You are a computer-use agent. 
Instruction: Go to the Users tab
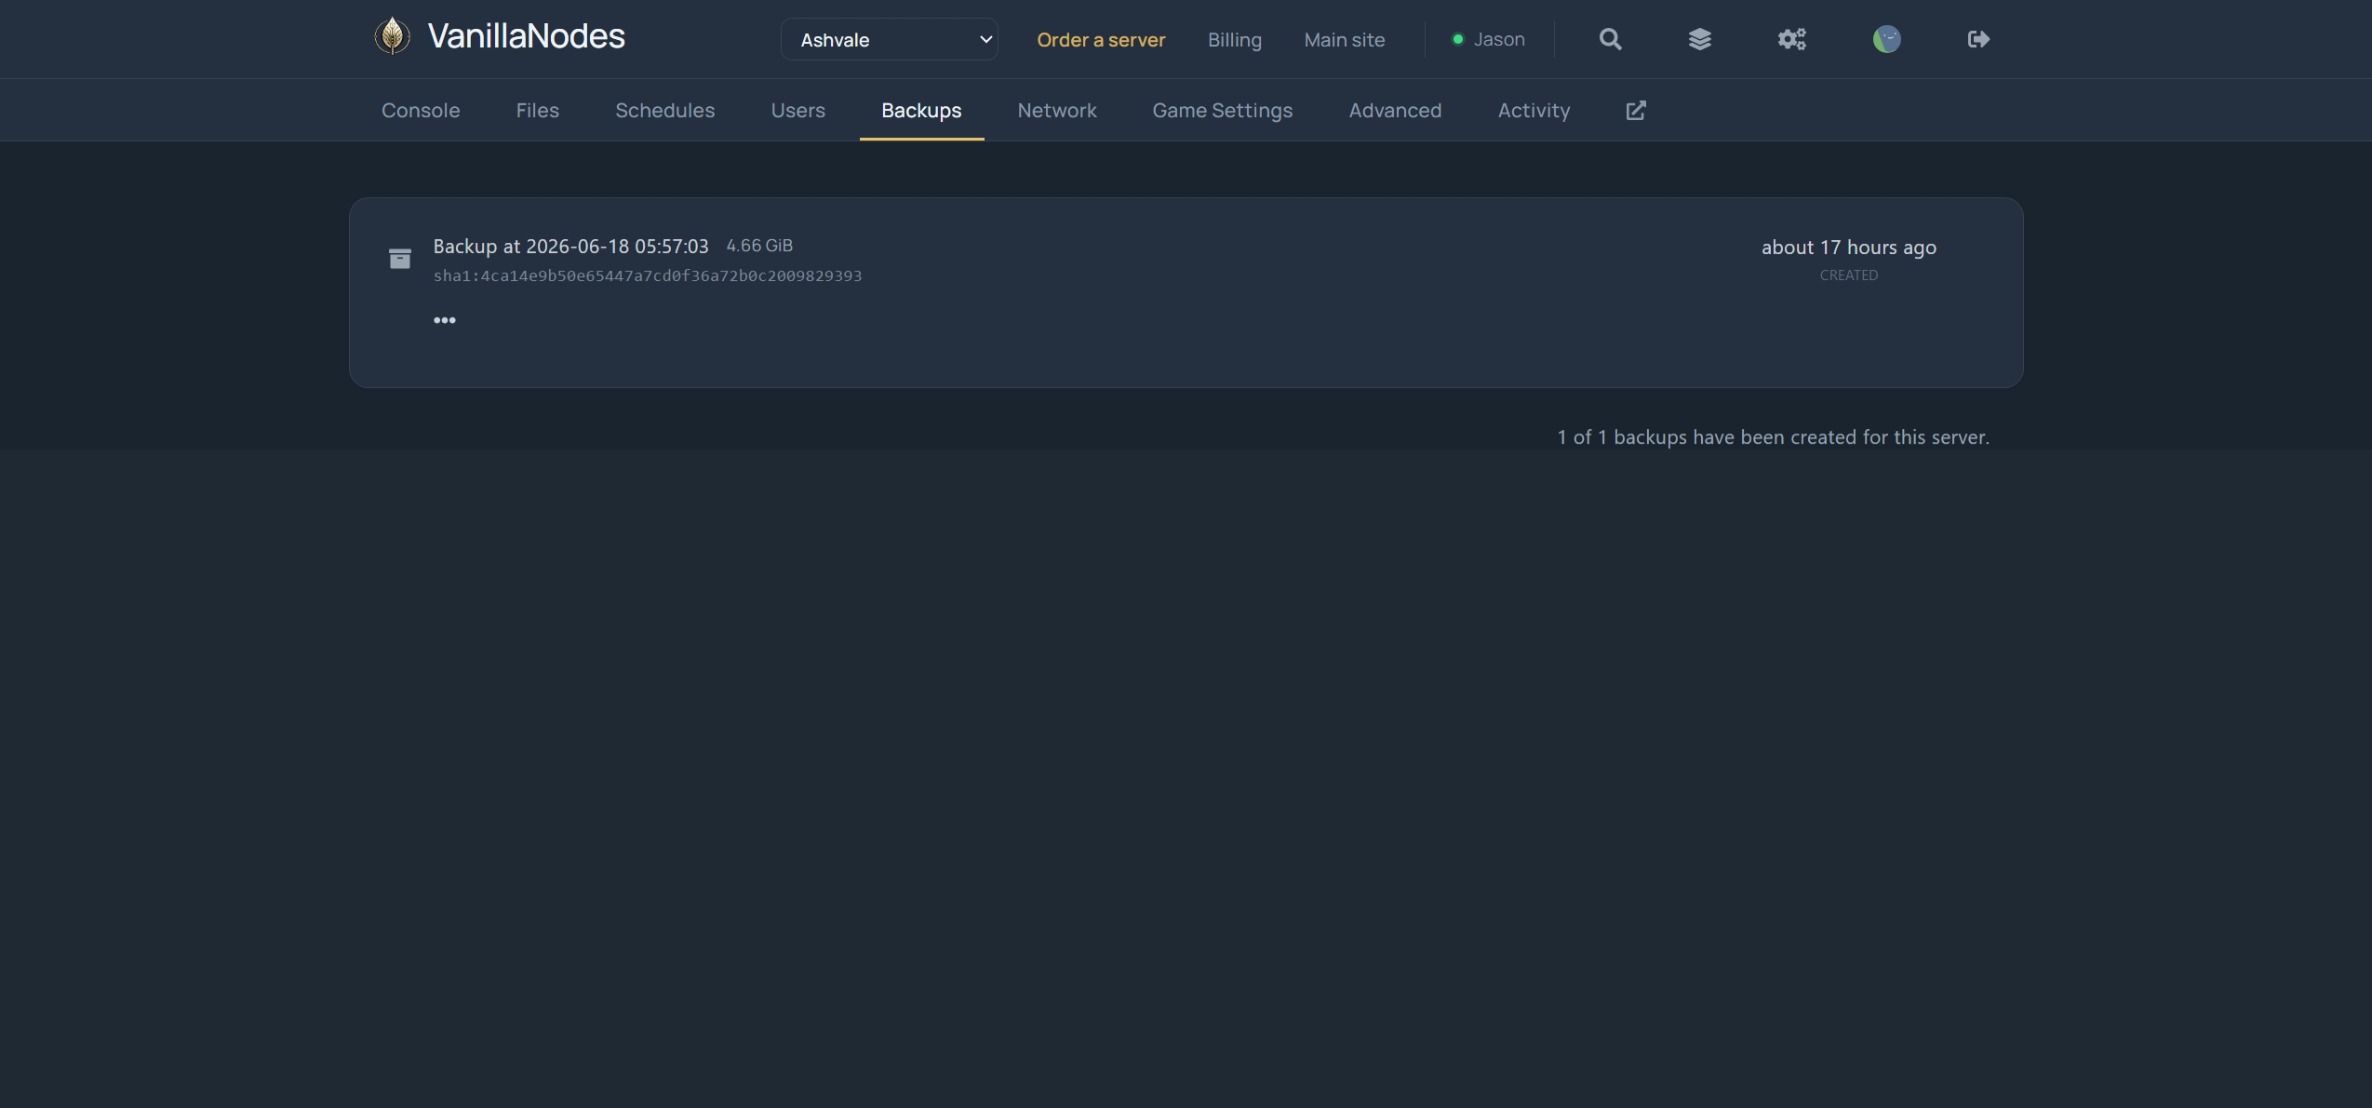click(x=798, y=110)
